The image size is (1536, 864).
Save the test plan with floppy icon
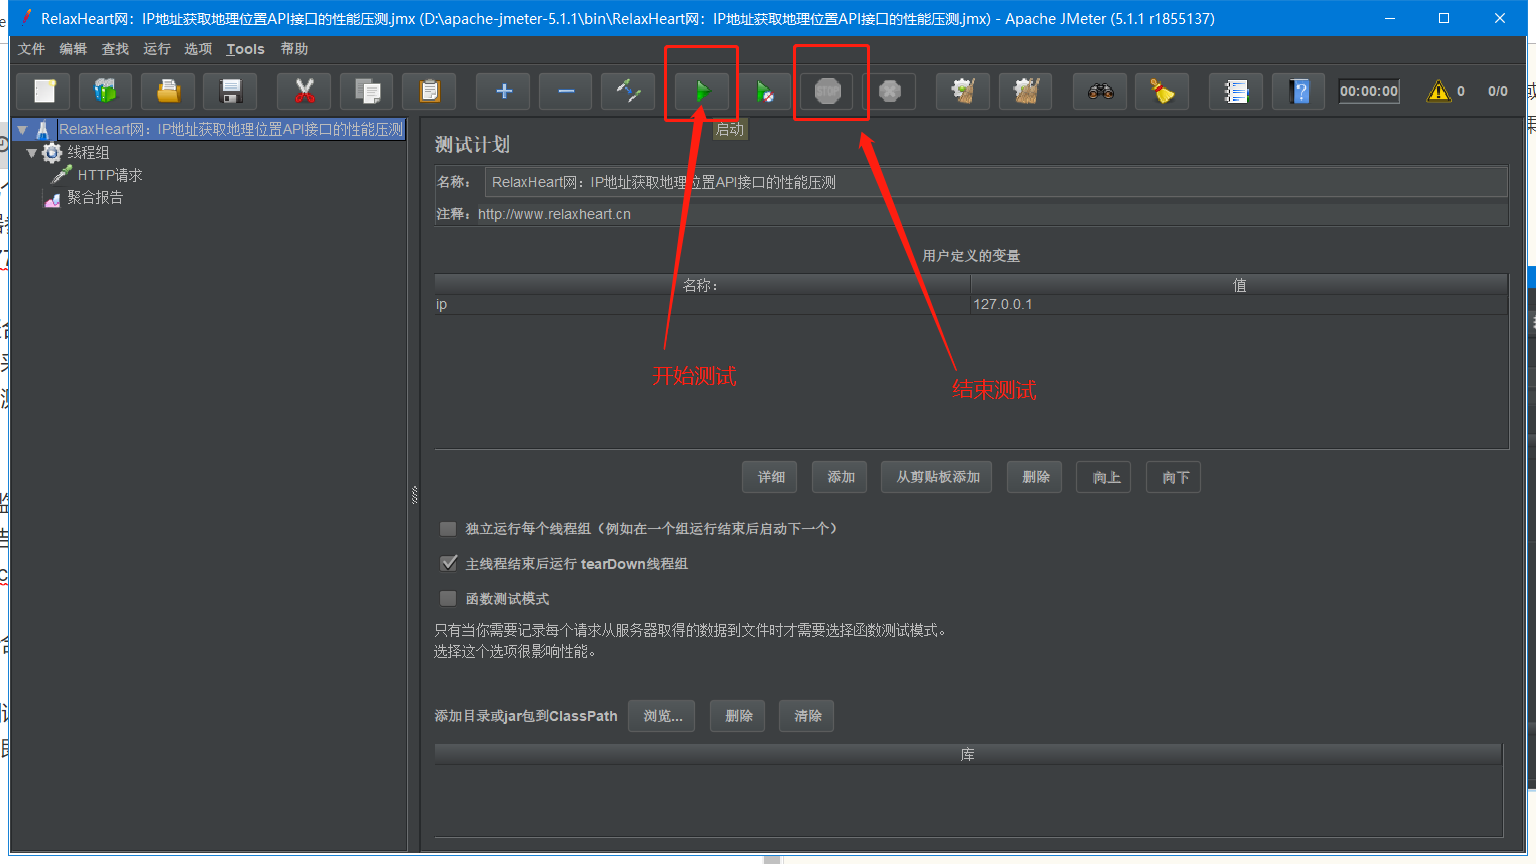230,91
